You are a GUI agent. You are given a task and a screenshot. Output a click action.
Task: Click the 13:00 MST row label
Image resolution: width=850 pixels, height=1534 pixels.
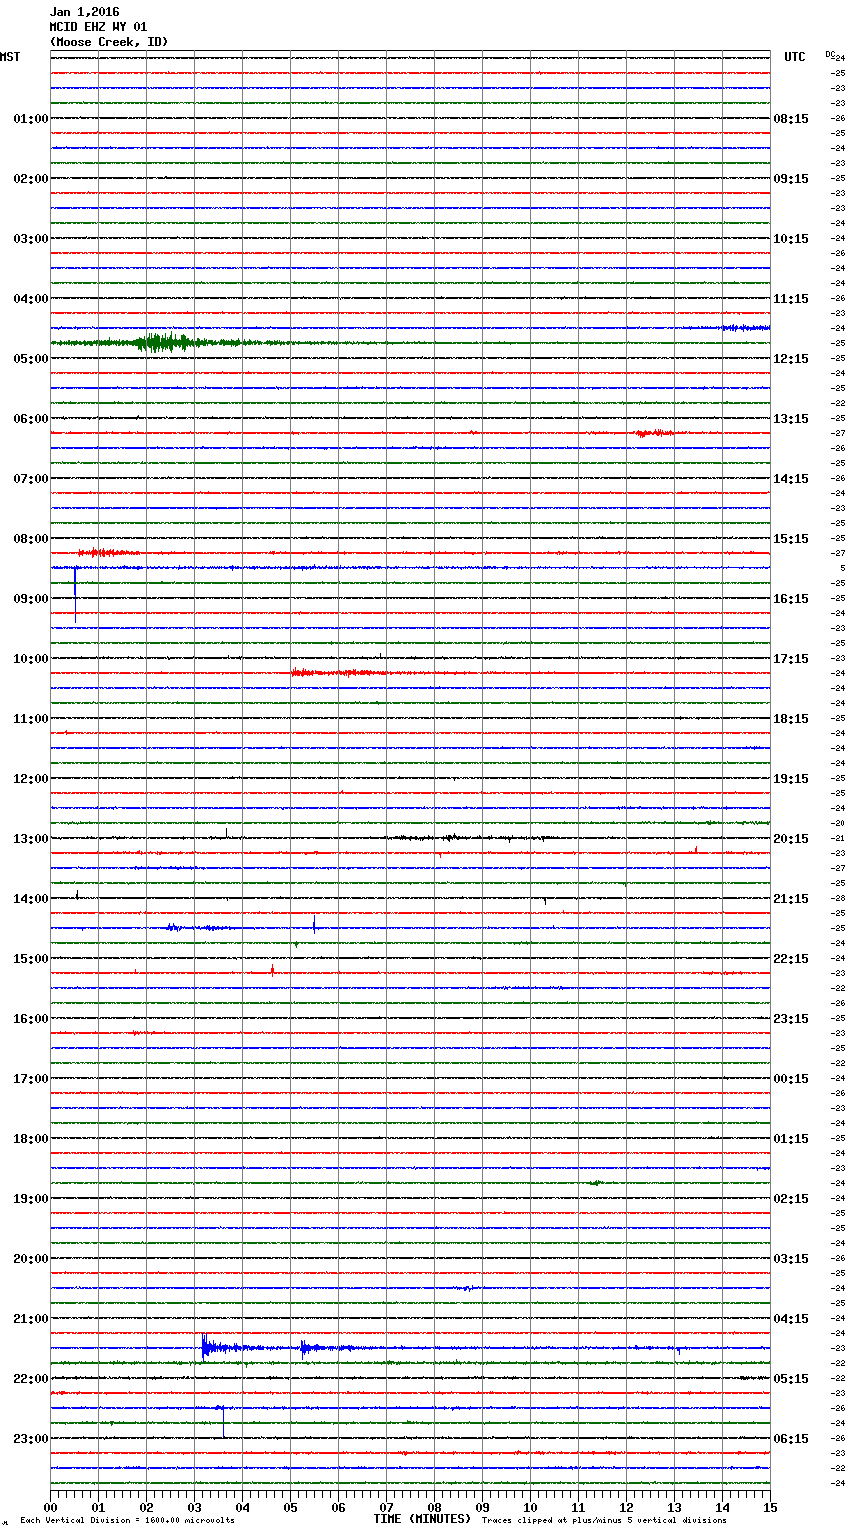[30, 839]
